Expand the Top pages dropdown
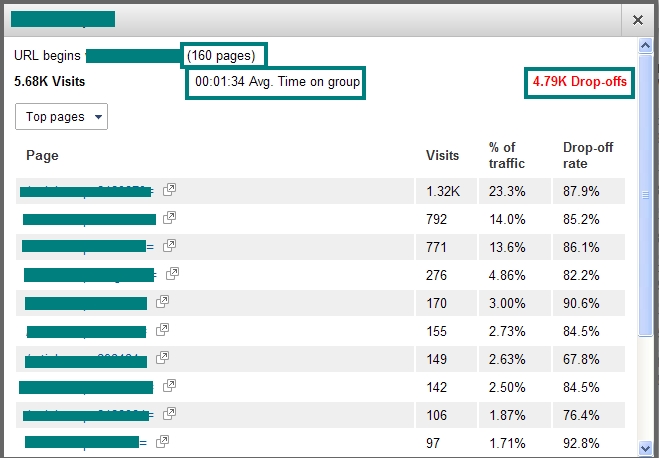Viewport: 659px width, 458px height. pyautogui.click(x=61, y=117)
